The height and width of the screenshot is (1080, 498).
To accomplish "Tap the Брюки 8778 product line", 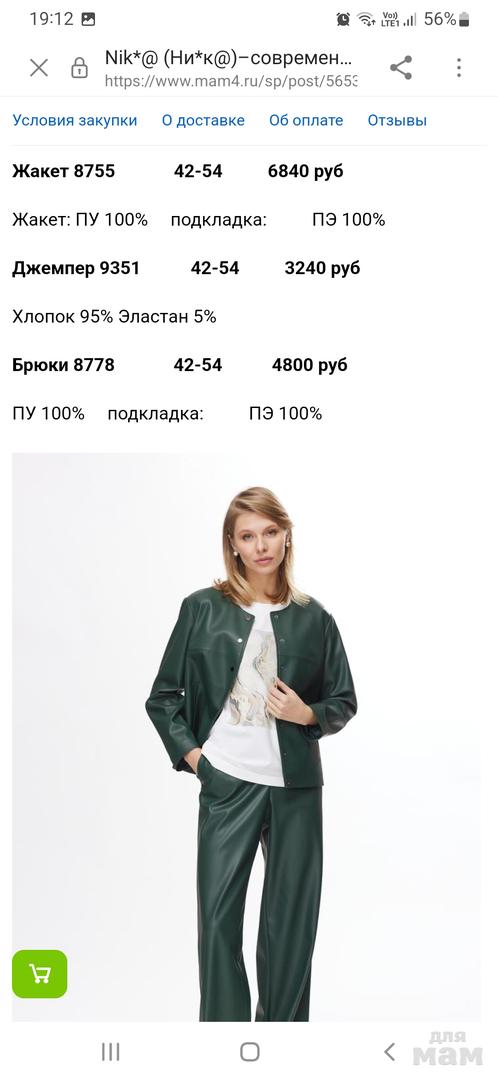I will [x=180, y=365].
